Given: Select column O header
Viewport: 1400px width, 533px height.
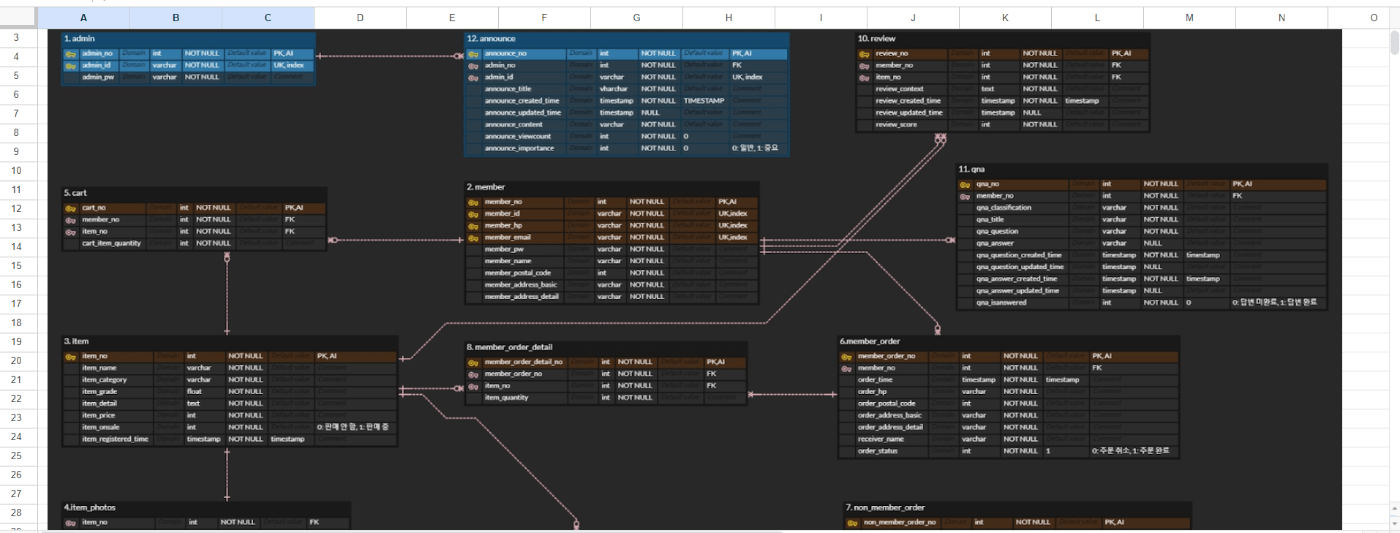Looking at the screenshot, I should pos(1359,18).
